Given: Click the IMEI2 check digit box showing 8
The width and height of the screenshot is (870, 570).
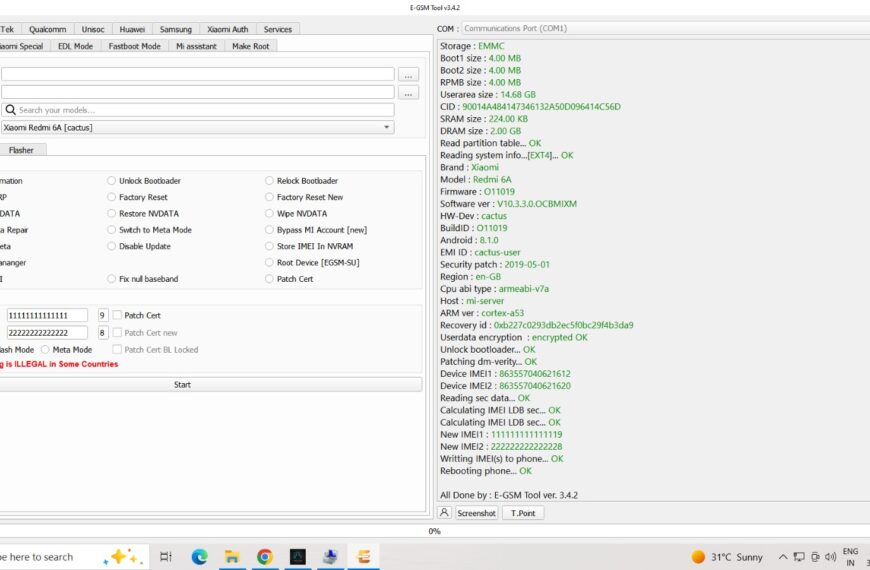Looking at the screenshot, I should click(x=103, y=332).
